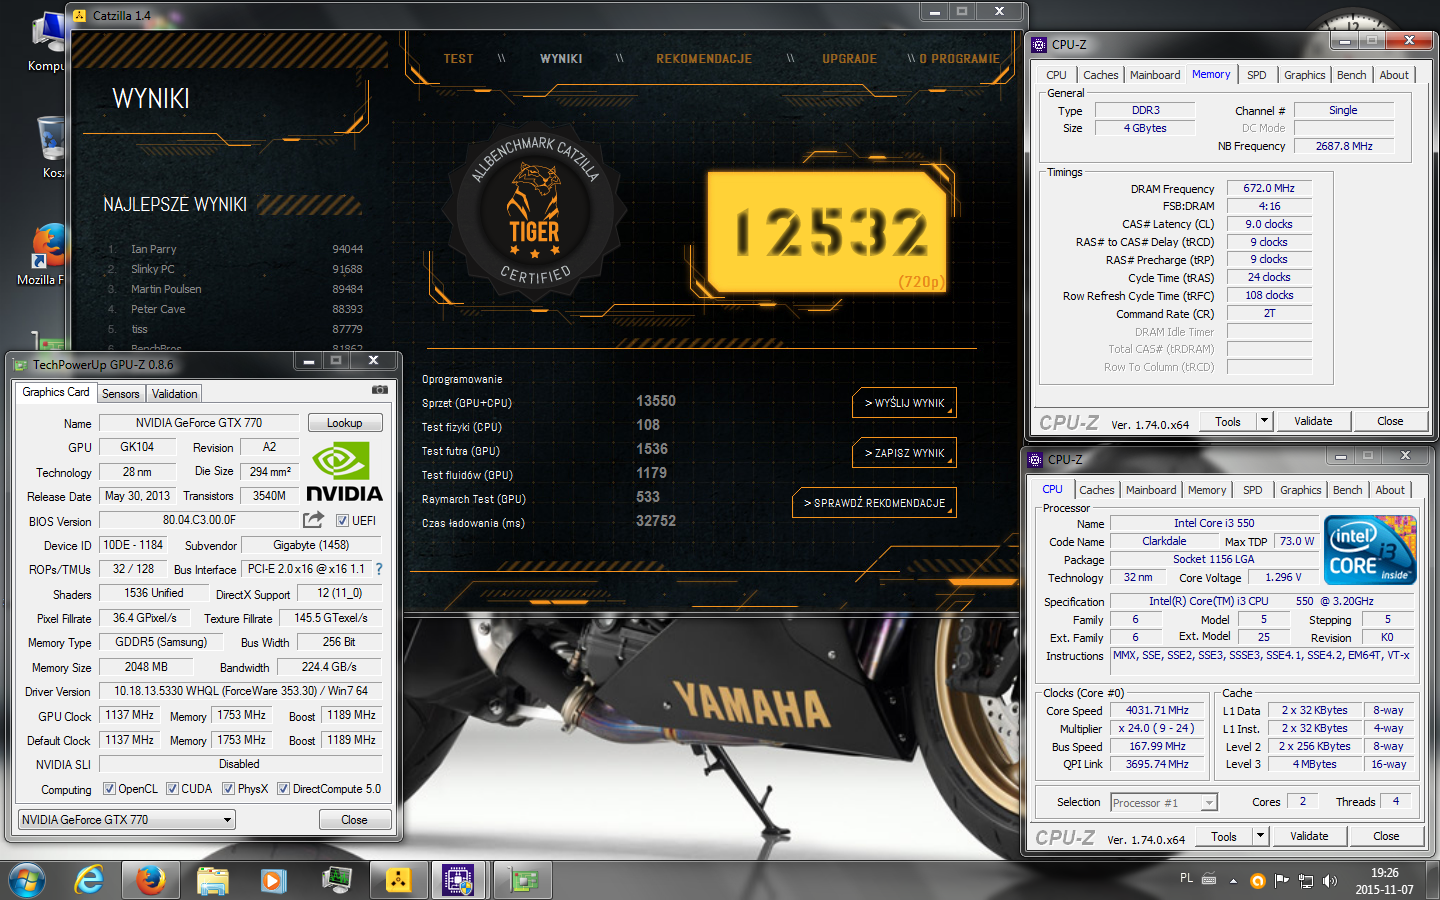This screenshot has height=900, width=1440.
Task: Click SPRAWDŹ REKOMENDACJE button
Action: (x=874, y=503)
